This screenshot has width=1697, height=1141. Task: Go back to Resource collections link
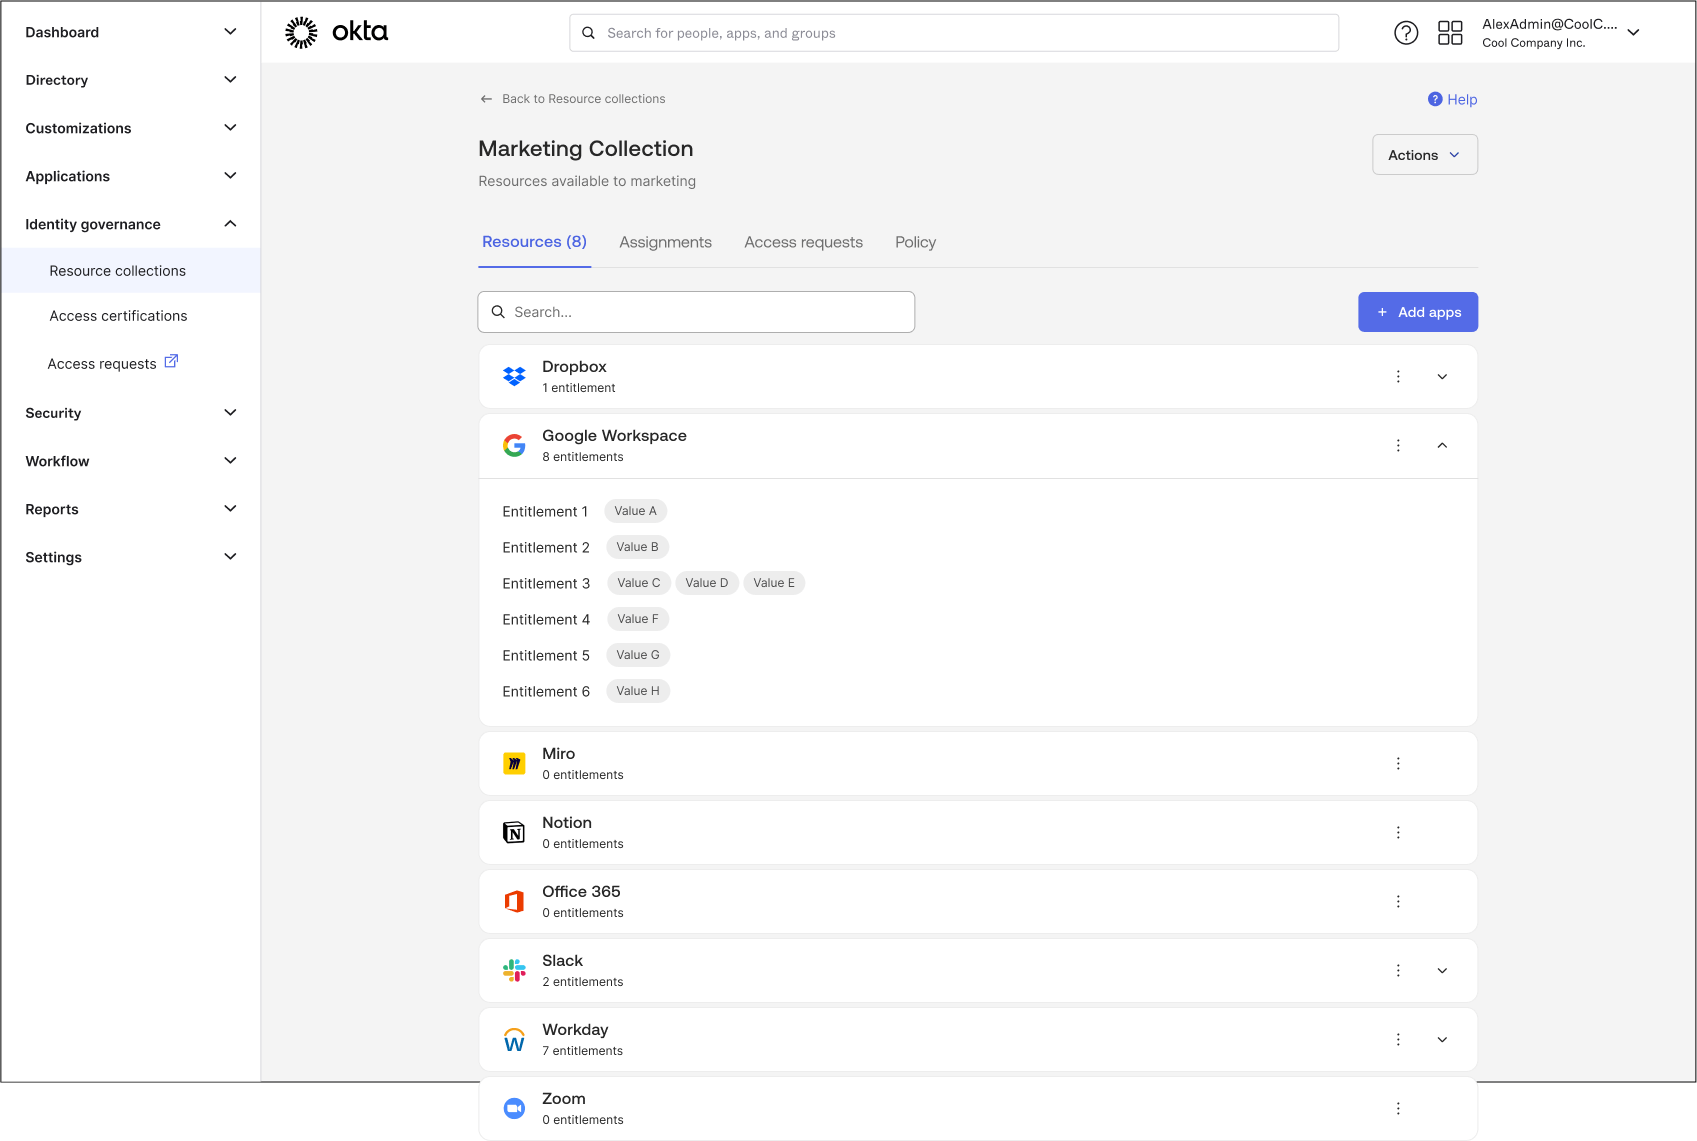coord(583,99)
